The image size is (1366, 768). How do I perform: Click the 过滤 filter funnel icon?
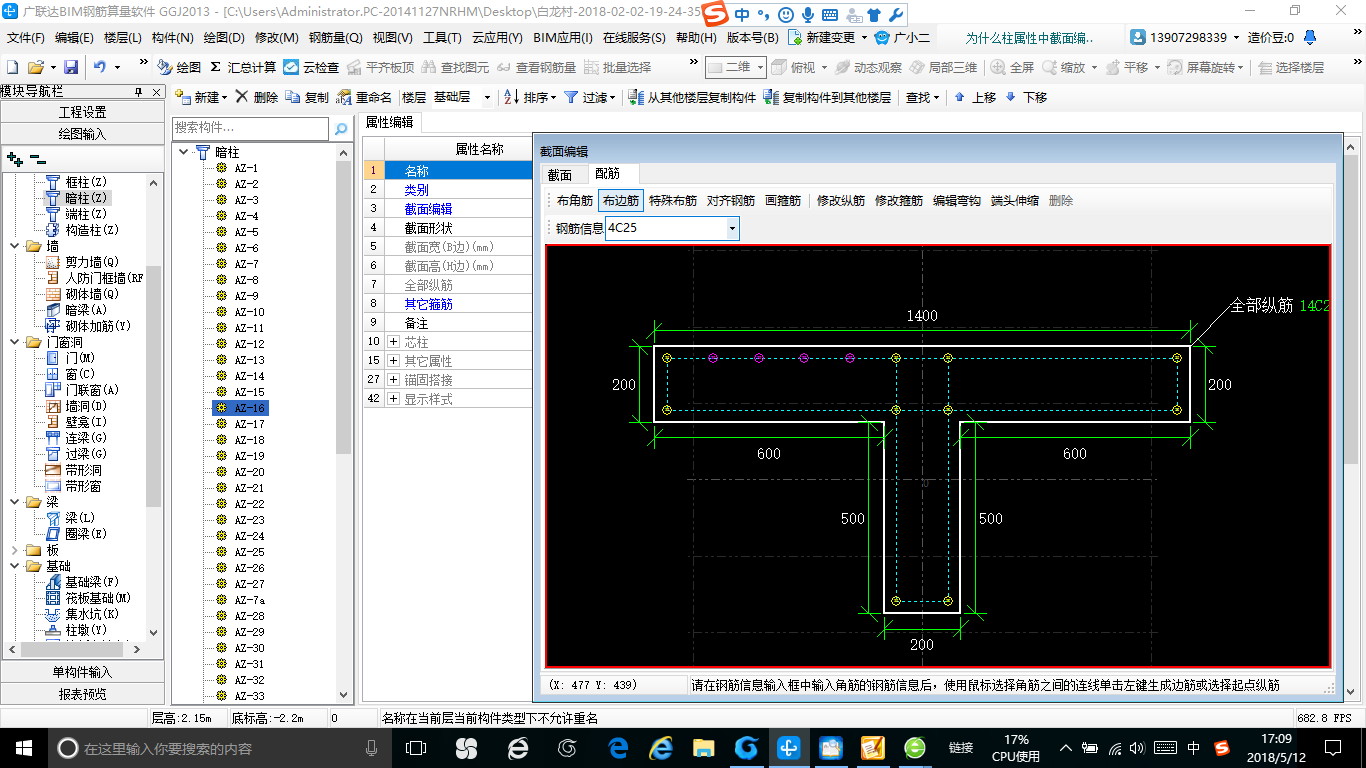tap(571, 97)
